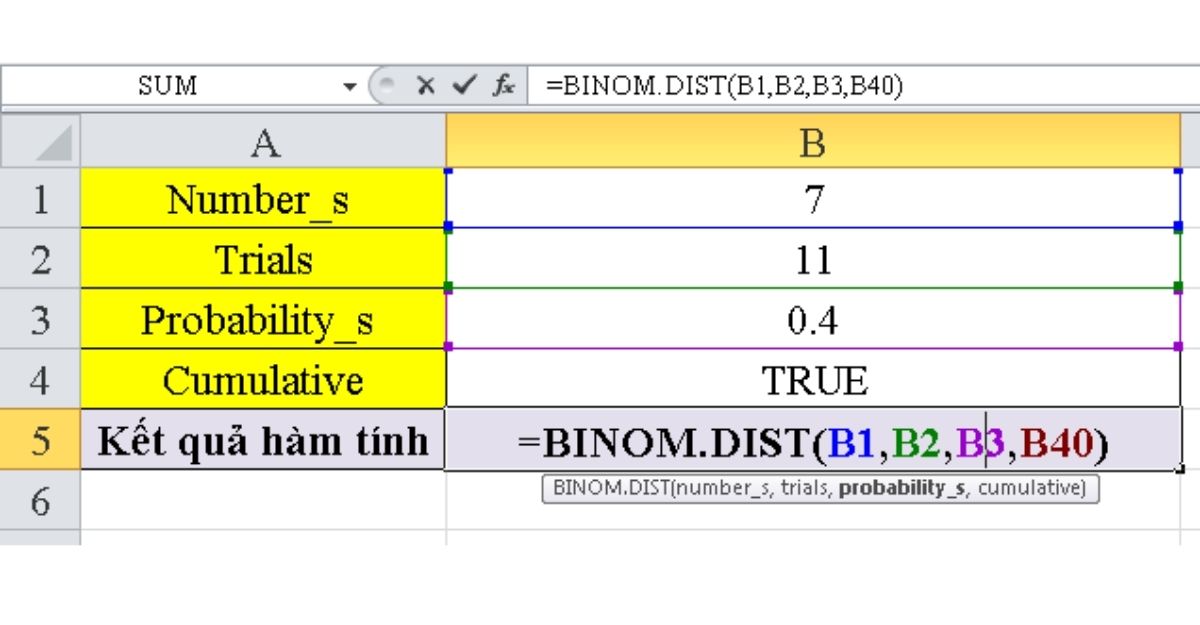Screen dimensions: 1200x625
Task: Select cell B2 containing 11
Action: tap(812, 260)
